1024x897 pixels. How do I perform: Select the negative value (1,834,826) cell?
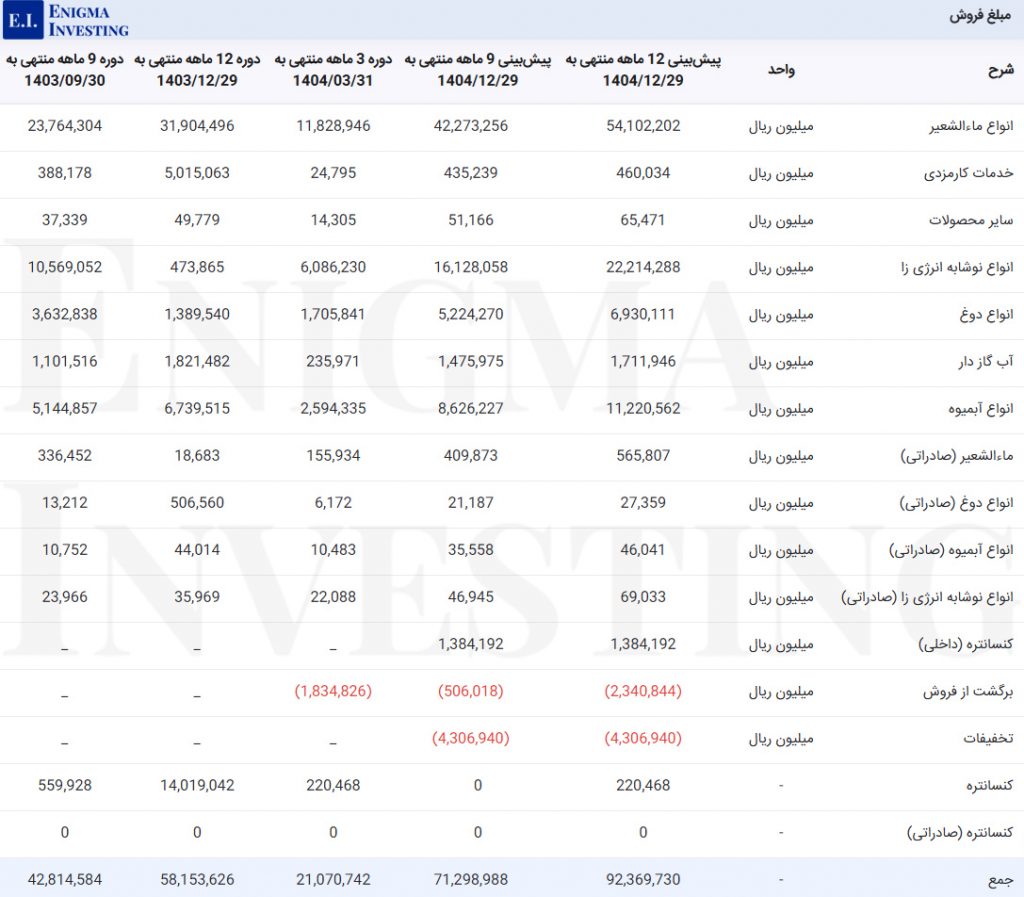(x=333, y=692)
